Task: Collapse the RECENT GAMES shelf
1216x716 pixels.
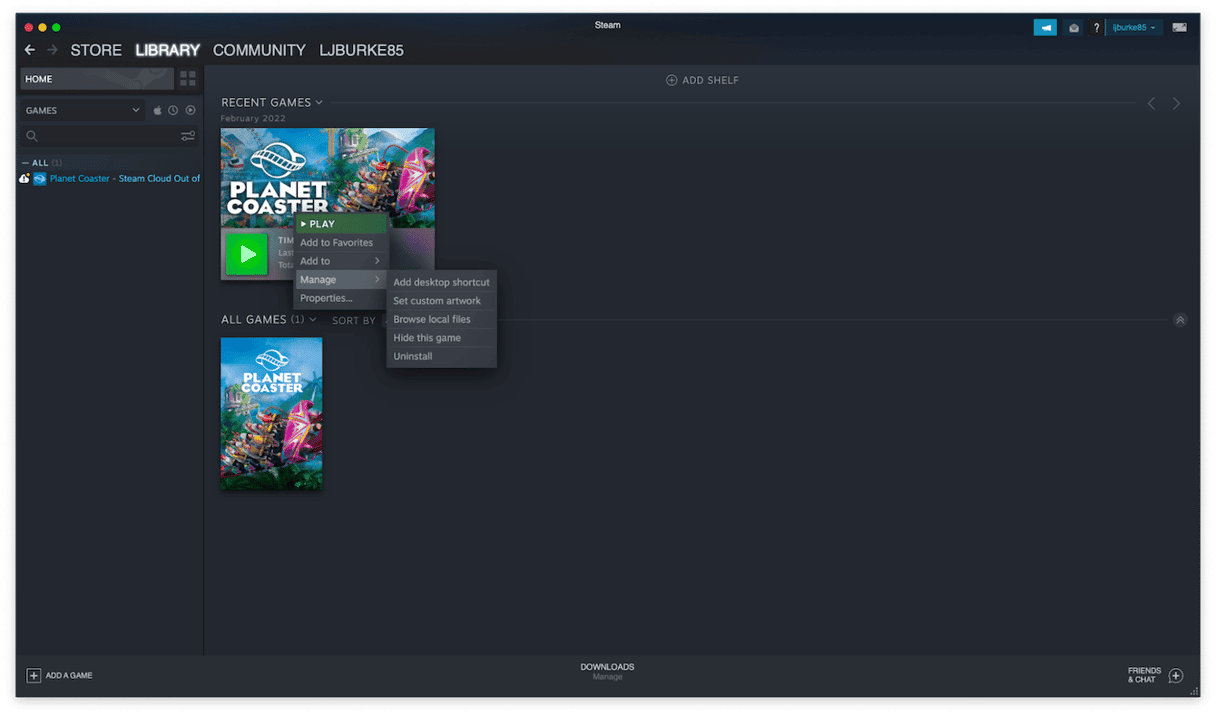Action: tap(318, 102)
